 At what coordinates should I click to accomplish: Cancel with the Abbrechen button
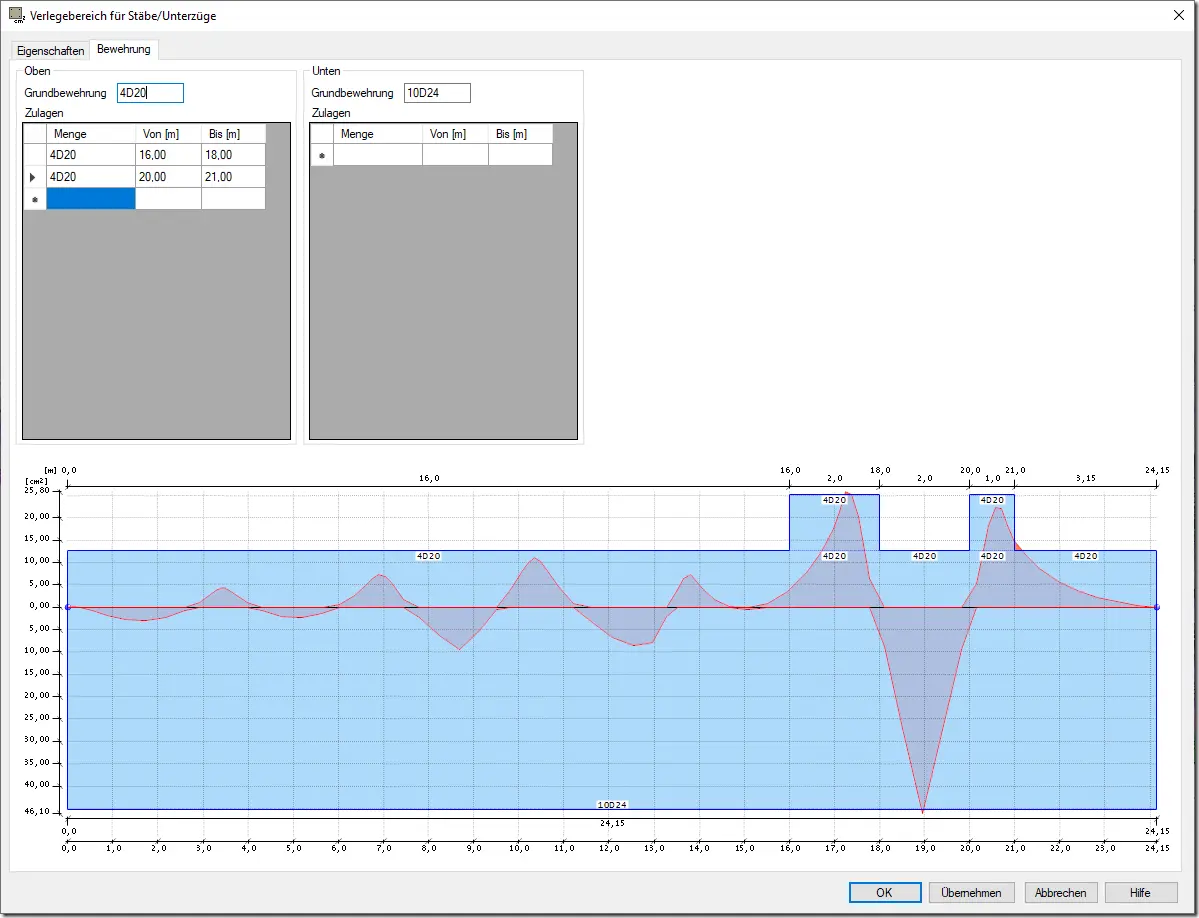pyautogui.click(x=1061, y=892)
